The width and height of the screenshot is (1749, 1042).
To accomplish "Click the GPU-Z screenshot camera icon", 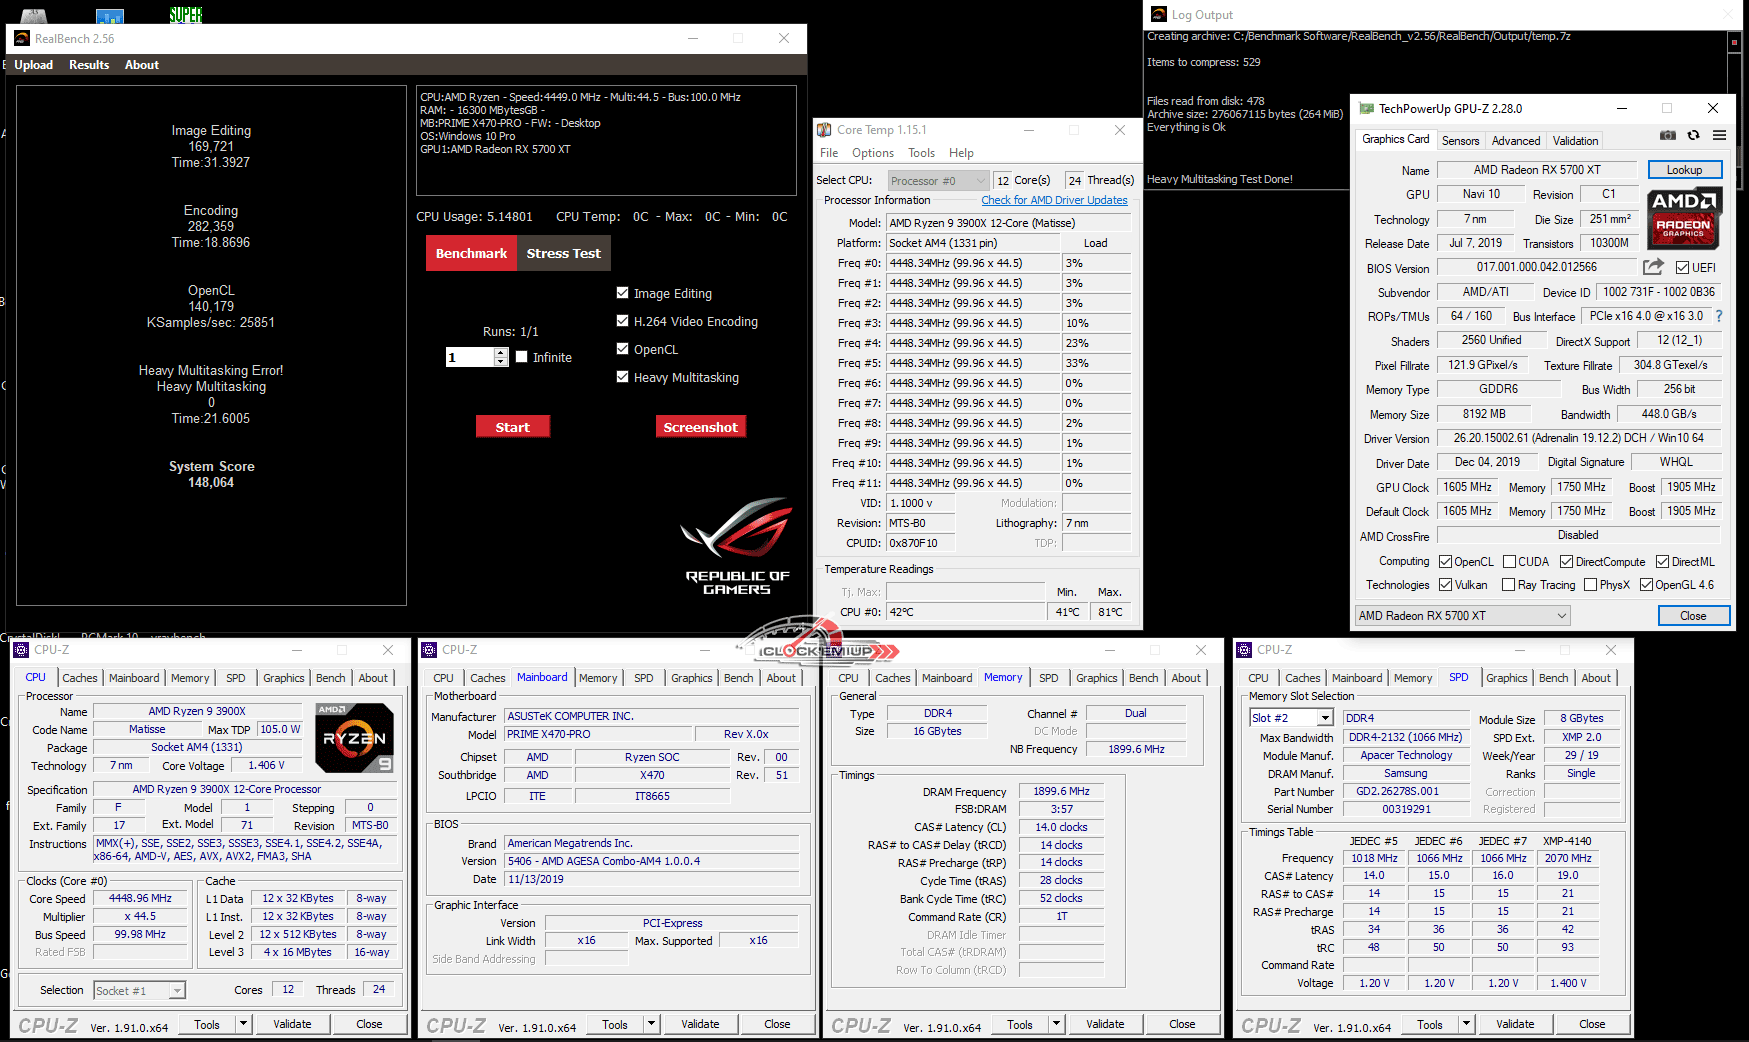I will pos(1668,136).
